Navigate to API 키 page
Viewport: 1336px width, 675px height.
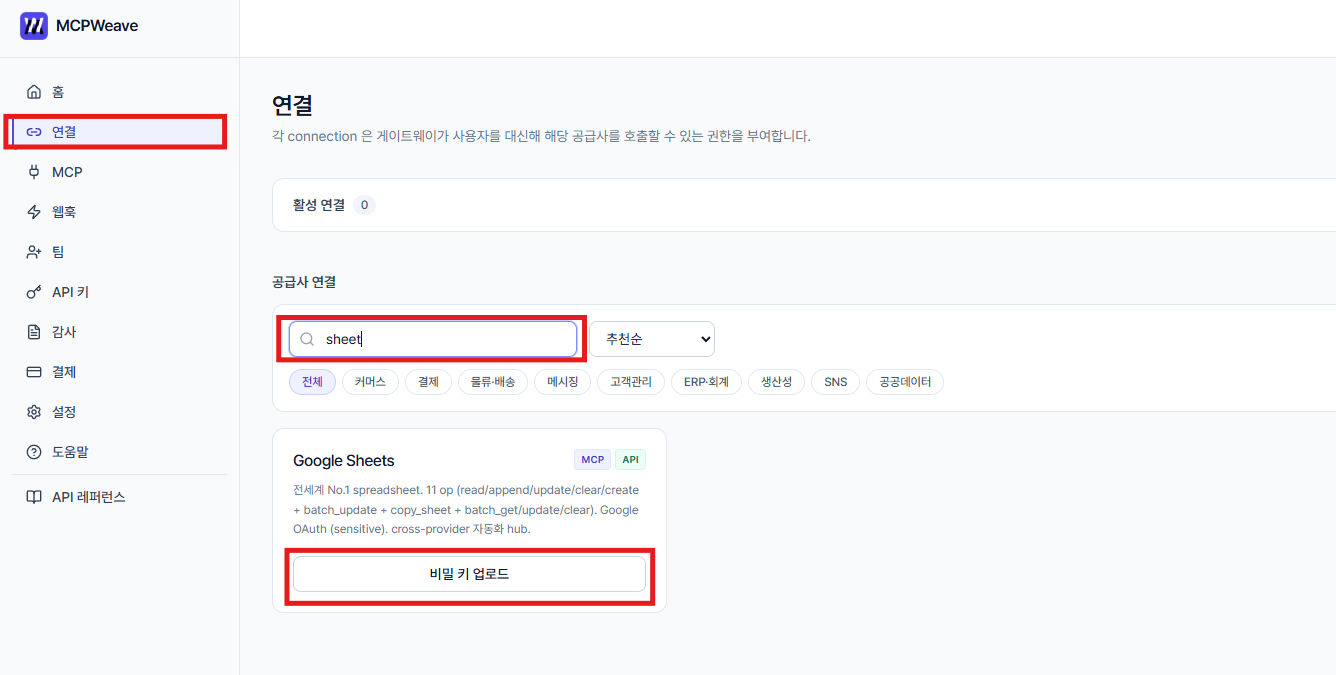[x=119, y=292]
